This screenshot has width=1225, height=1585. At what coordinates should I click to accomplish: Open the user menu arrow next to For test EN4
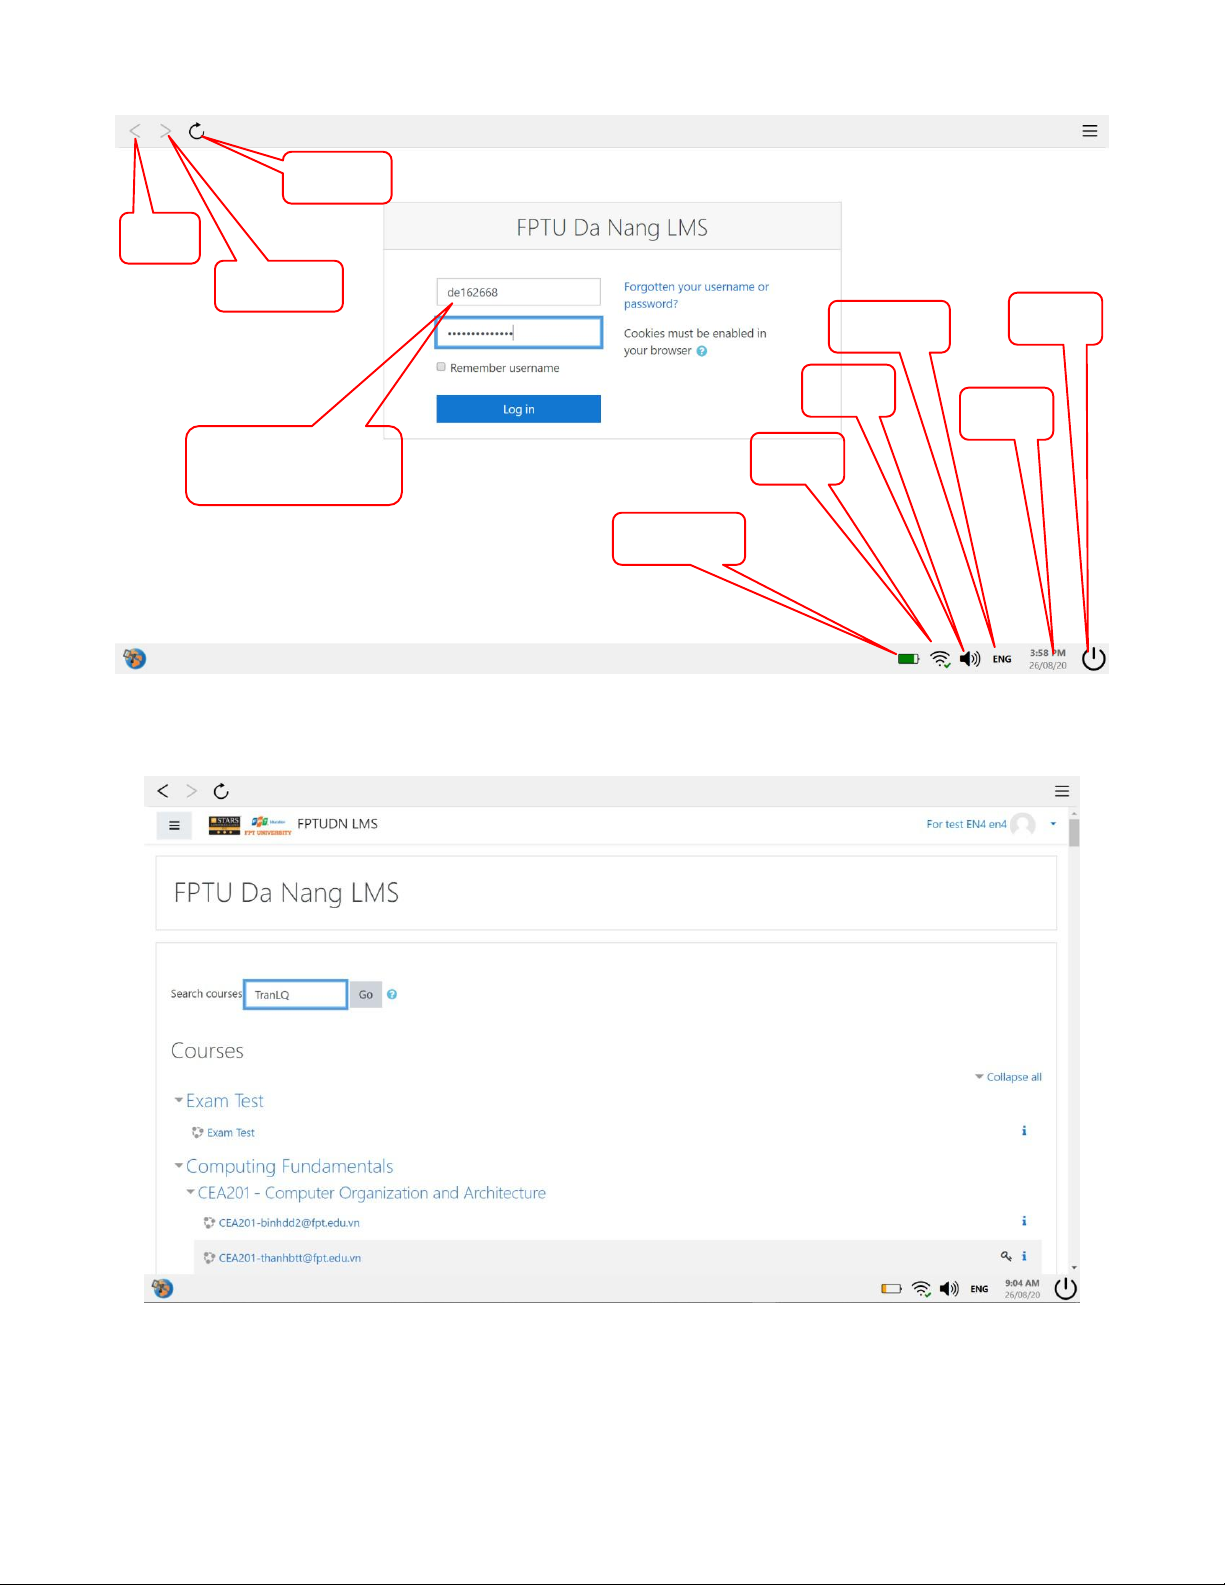coord(1053,824)
